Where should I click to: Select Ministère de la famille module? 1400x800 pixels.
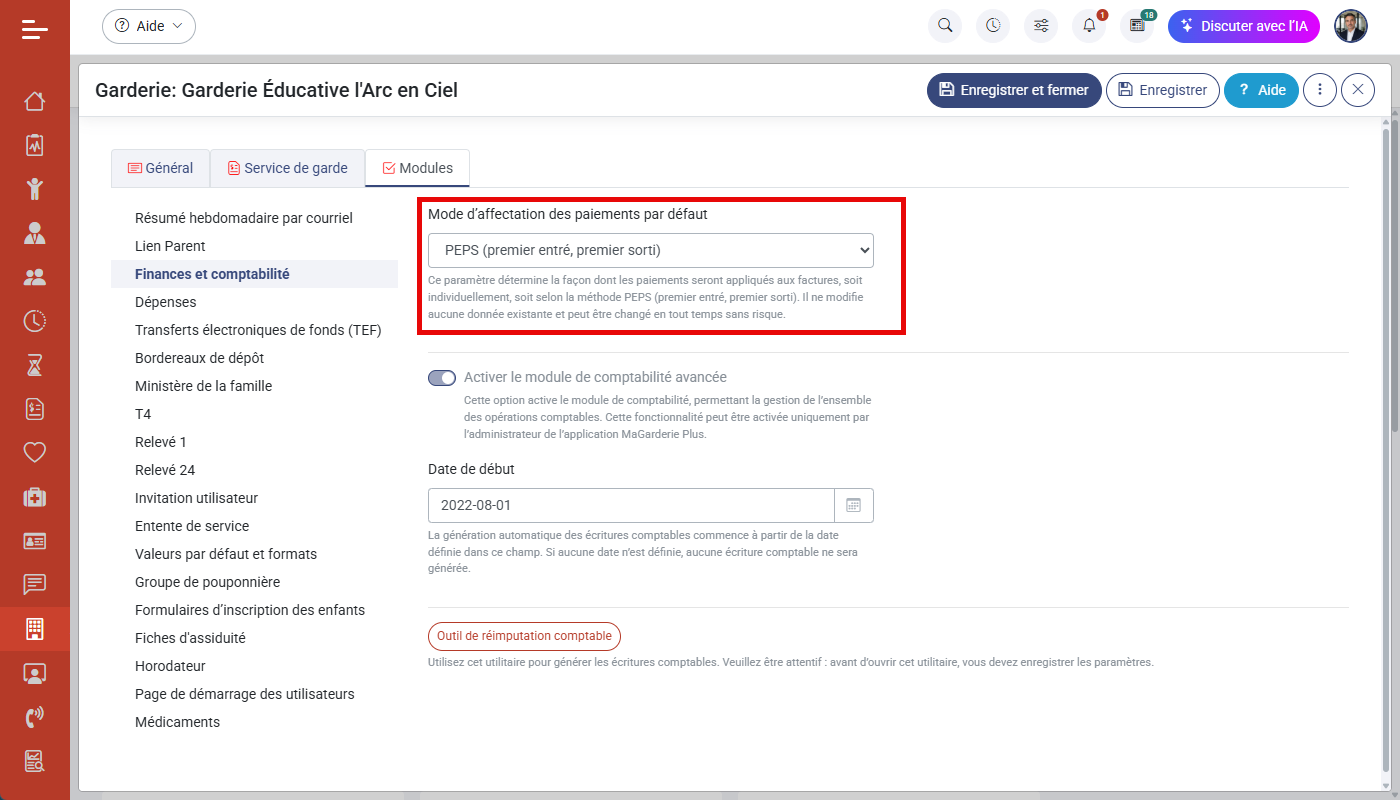pos(204,386)
